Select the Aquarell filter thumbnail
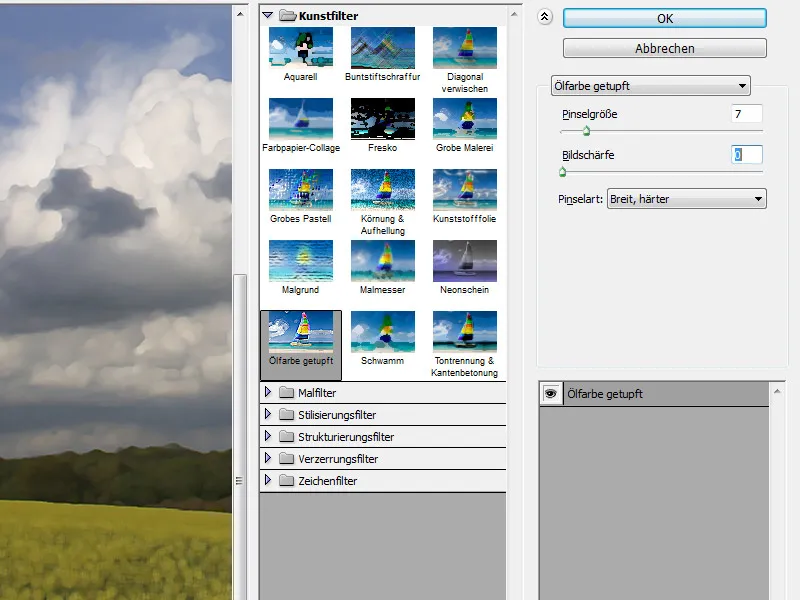This screenshot has height=600, width=800. coord(299,45)
